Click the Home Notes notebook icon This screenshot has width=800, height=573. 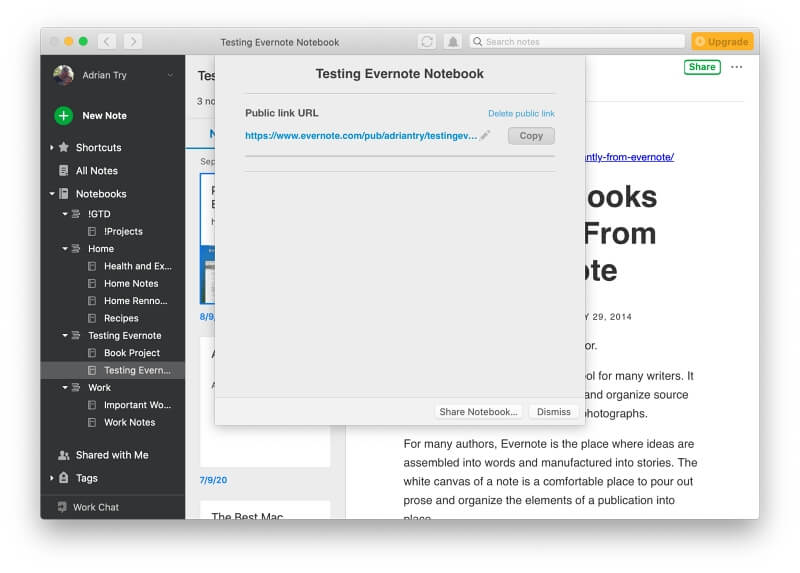[92, 284]
